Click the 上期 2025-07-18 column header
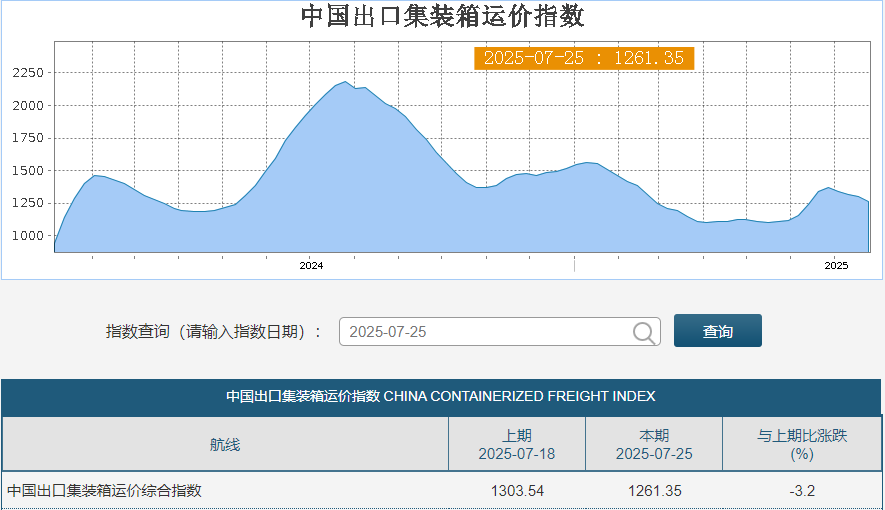This screenshot has height=510, width=885. tap(516, 444)
